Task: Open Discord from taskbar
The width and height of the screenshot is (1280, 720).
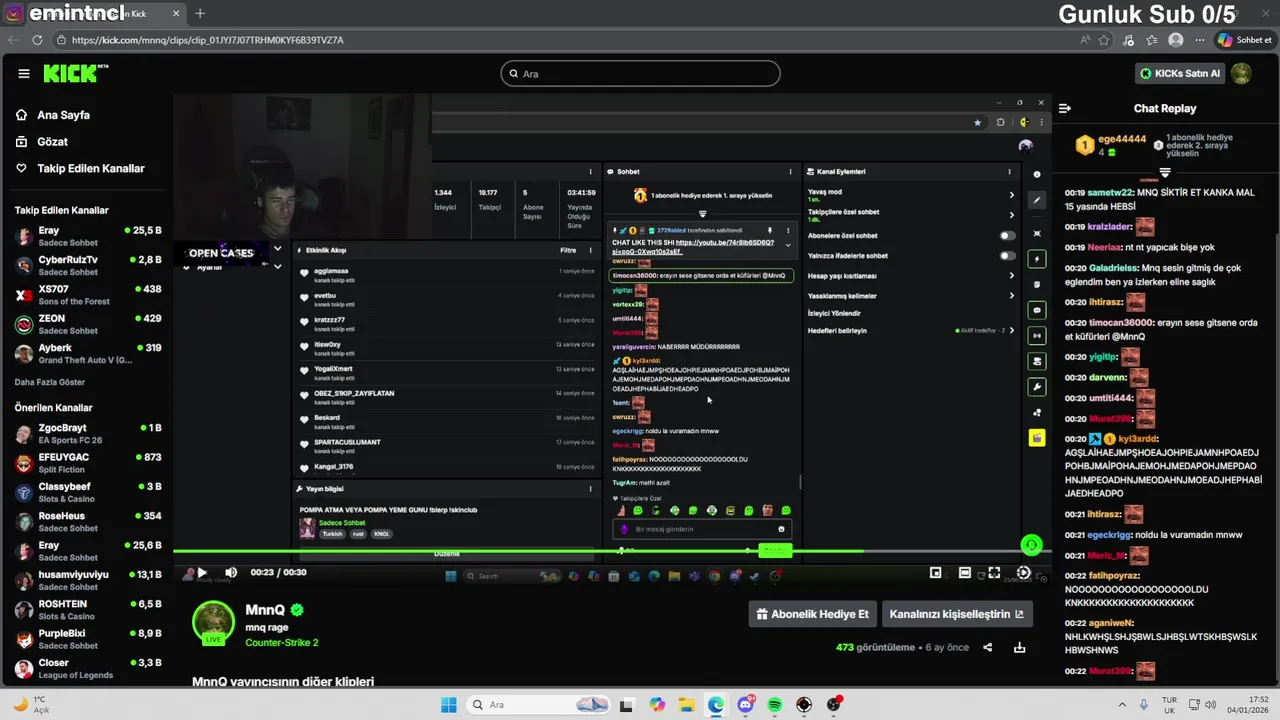Action: pyautogui.click(x=746, y=705)
